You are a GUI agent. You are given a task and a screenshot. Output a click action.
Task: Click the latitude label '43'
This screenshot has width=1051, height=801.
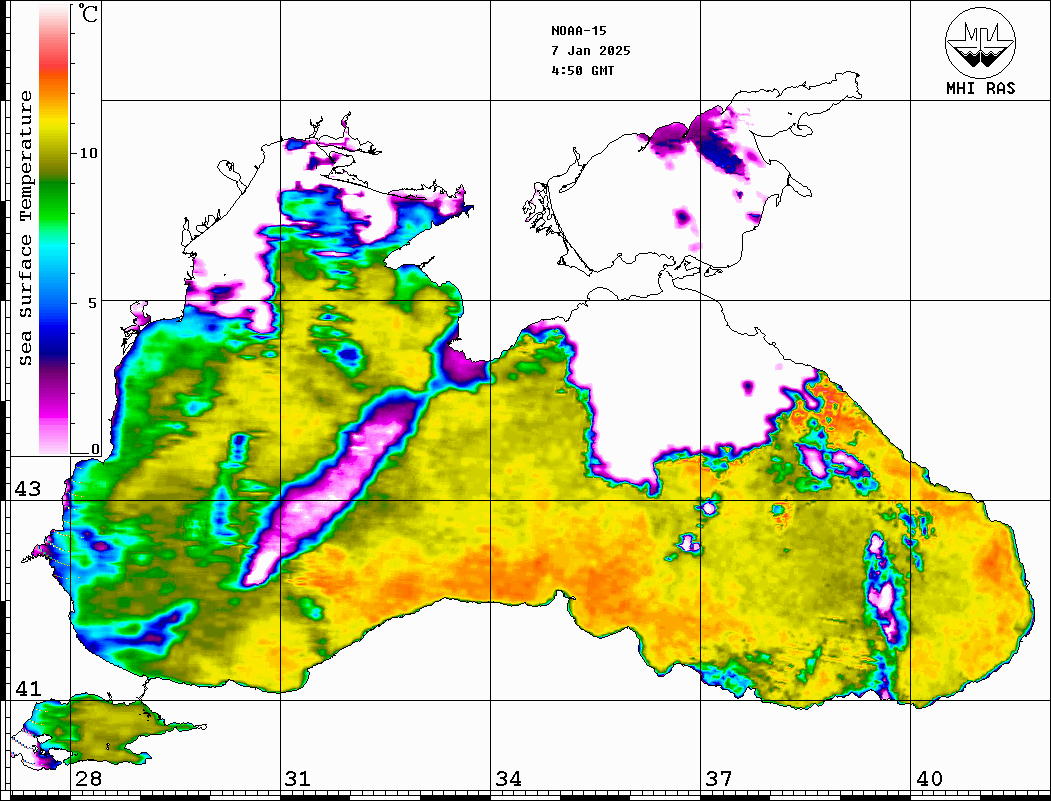28,489
